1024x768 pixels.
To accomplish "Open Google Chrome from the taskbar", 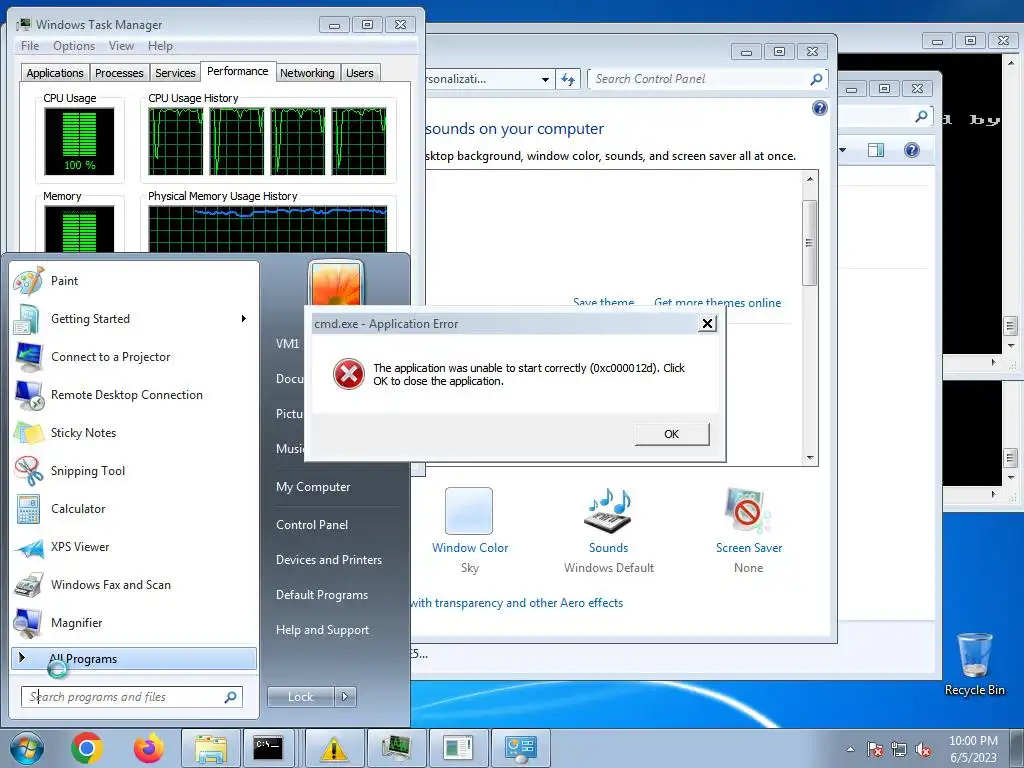I will [87, 748].
